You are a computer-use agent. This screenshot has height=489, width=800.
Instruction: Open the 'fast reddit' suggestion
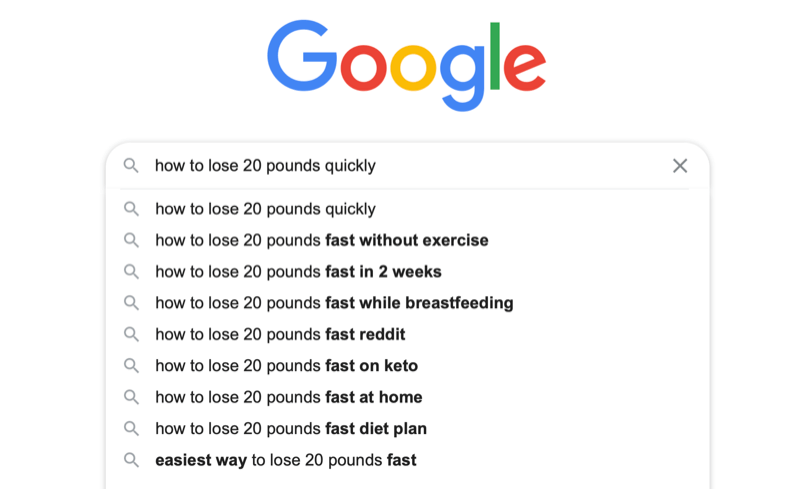407,334
